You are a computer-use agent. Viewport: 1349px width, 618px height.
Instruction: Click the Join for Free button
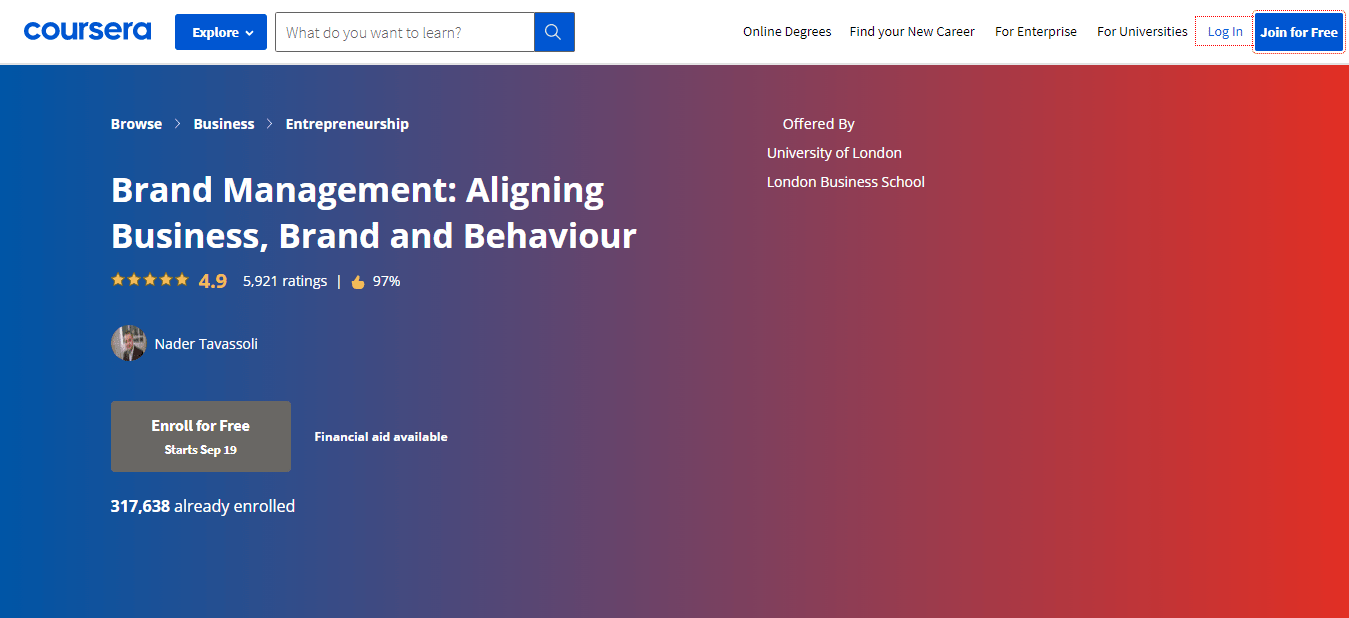pos(1298,32)
